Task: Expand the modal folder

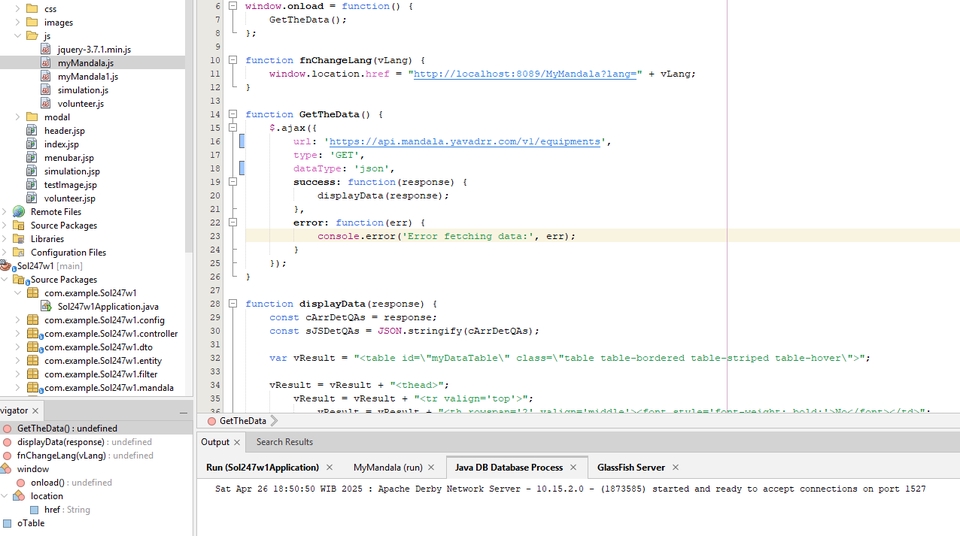Action: 18,116
